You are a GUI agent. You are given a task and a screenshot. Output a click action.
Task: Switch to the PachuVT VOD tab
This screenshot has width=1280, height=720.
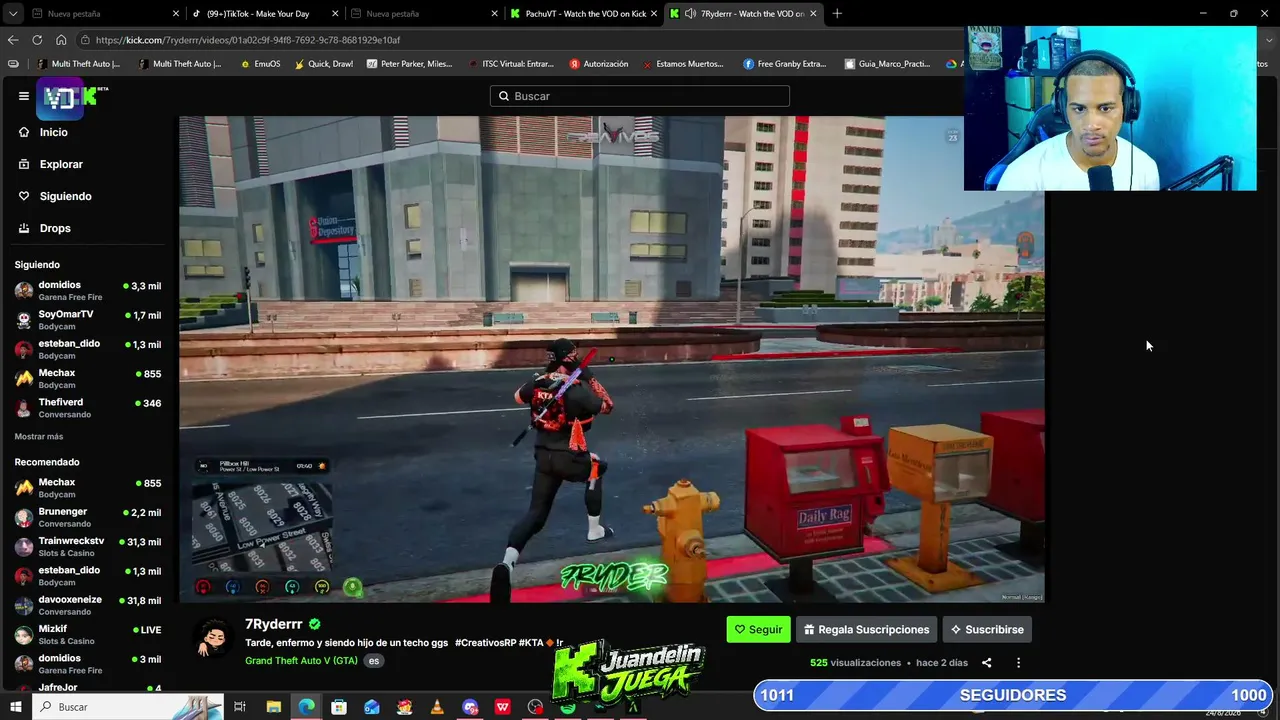coord(583,14)
